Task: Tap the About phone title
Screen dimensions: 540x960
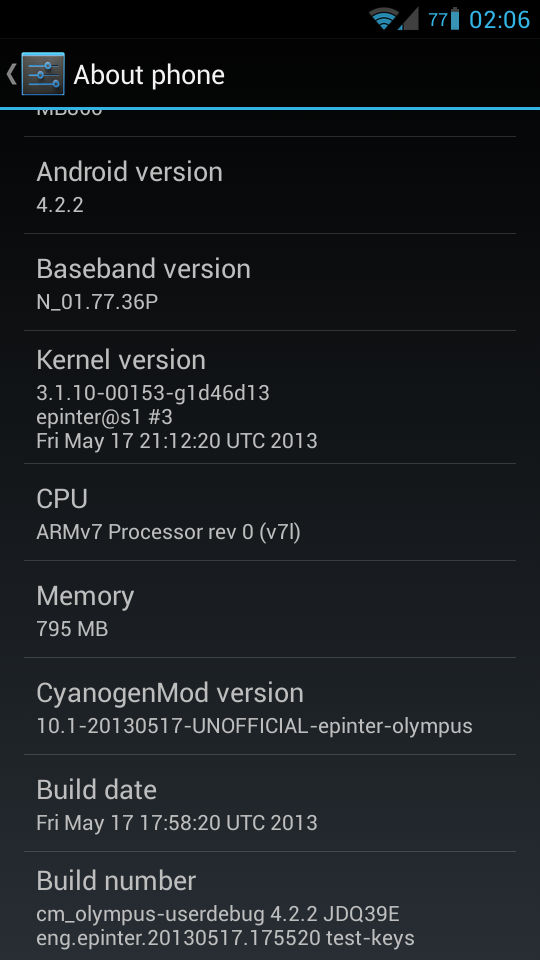Action: (x=149, y=75)
